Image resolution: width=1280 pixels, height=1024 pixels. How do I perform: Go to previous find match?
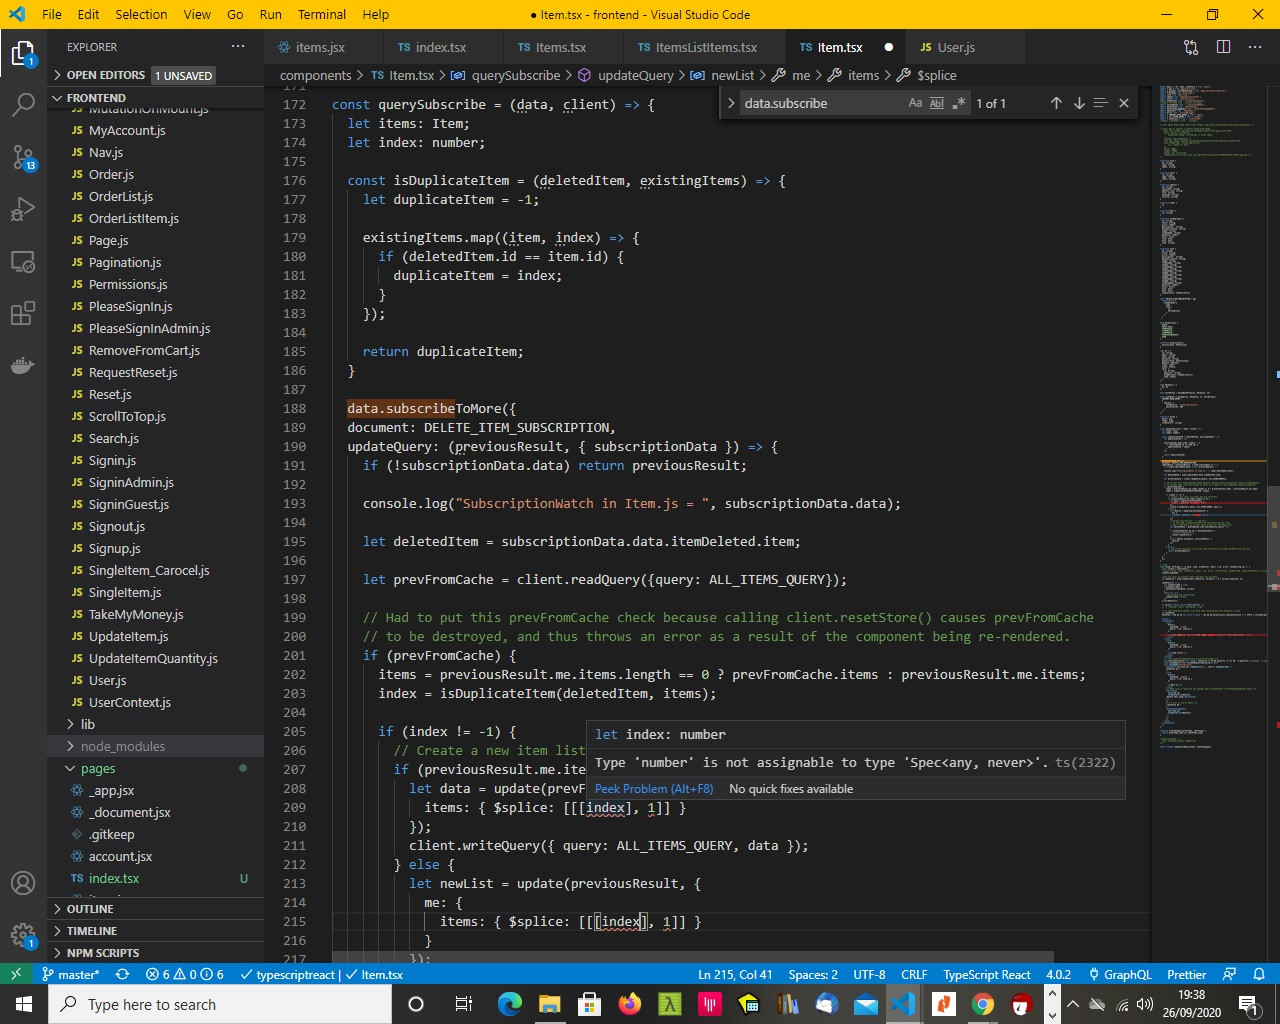pyautogui.click(x=1056, y=103)
